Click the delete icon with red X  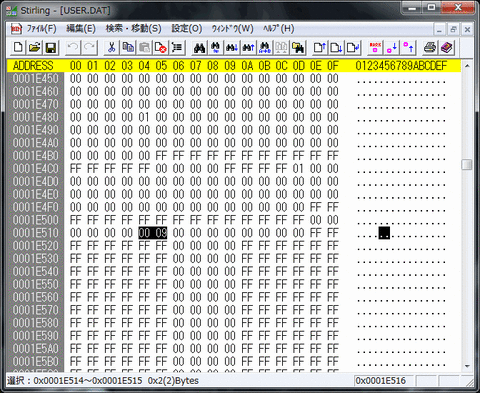[160, 48]
